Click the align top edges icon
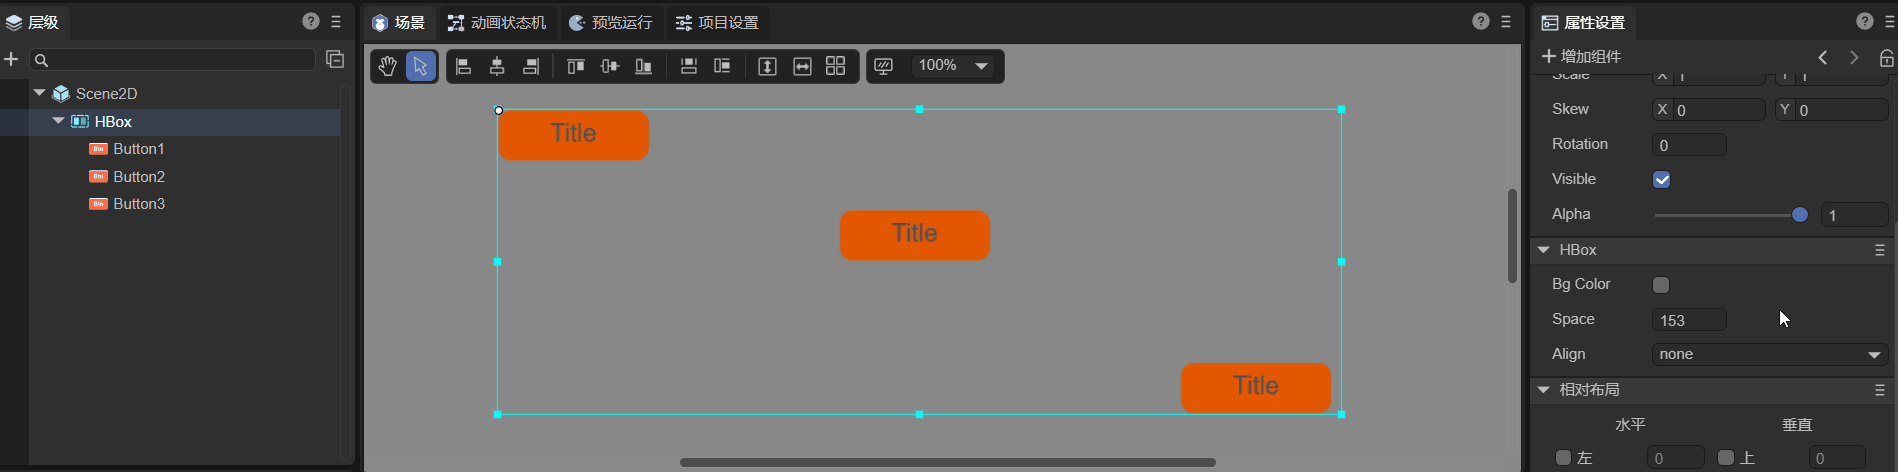This screenshot has height=472, width=1898. tap(575, 66)
